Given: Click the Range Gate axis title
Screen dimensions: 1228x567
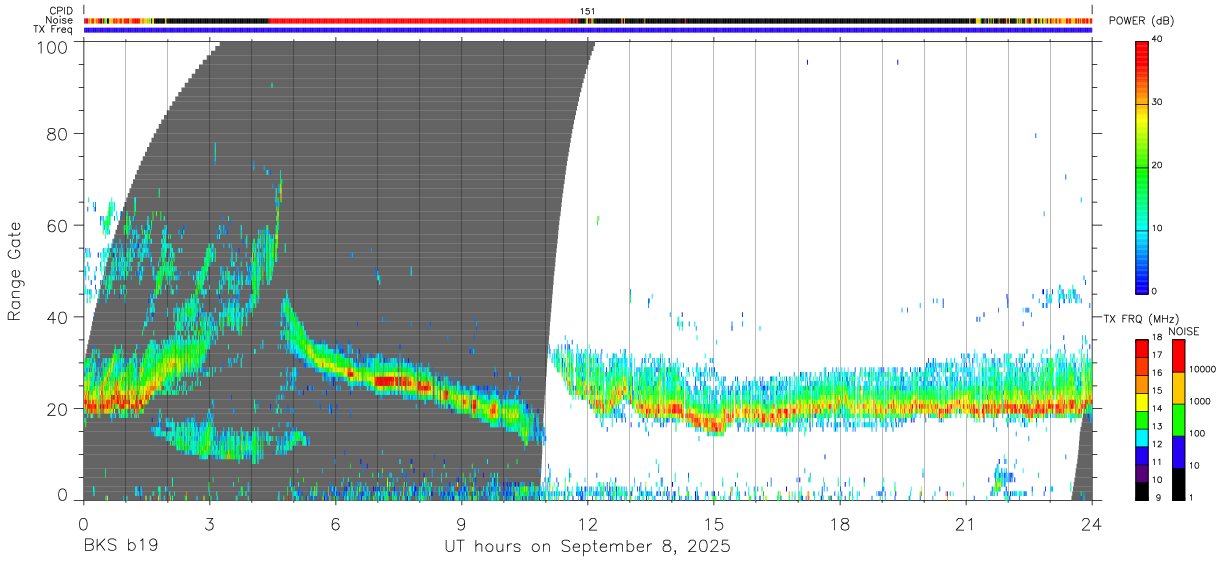Looking at the screenshot, I should coord(15,270).
